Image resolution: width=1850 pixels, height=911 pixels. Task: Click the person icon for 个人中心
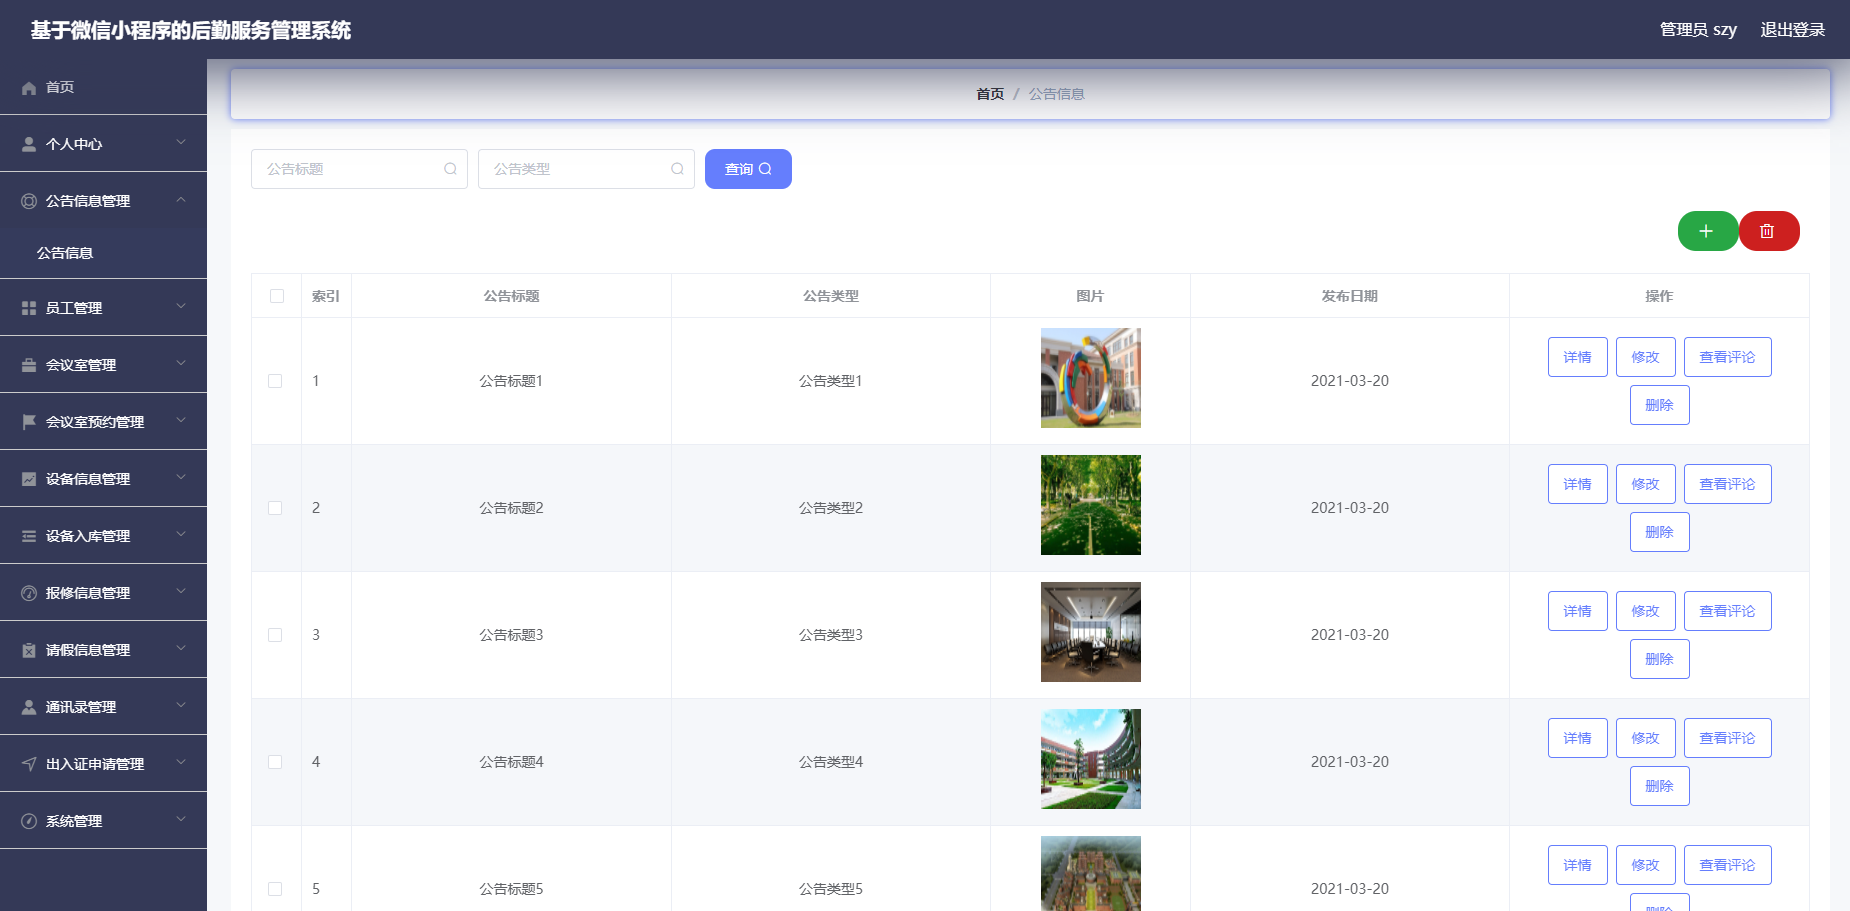coord(29,144)
